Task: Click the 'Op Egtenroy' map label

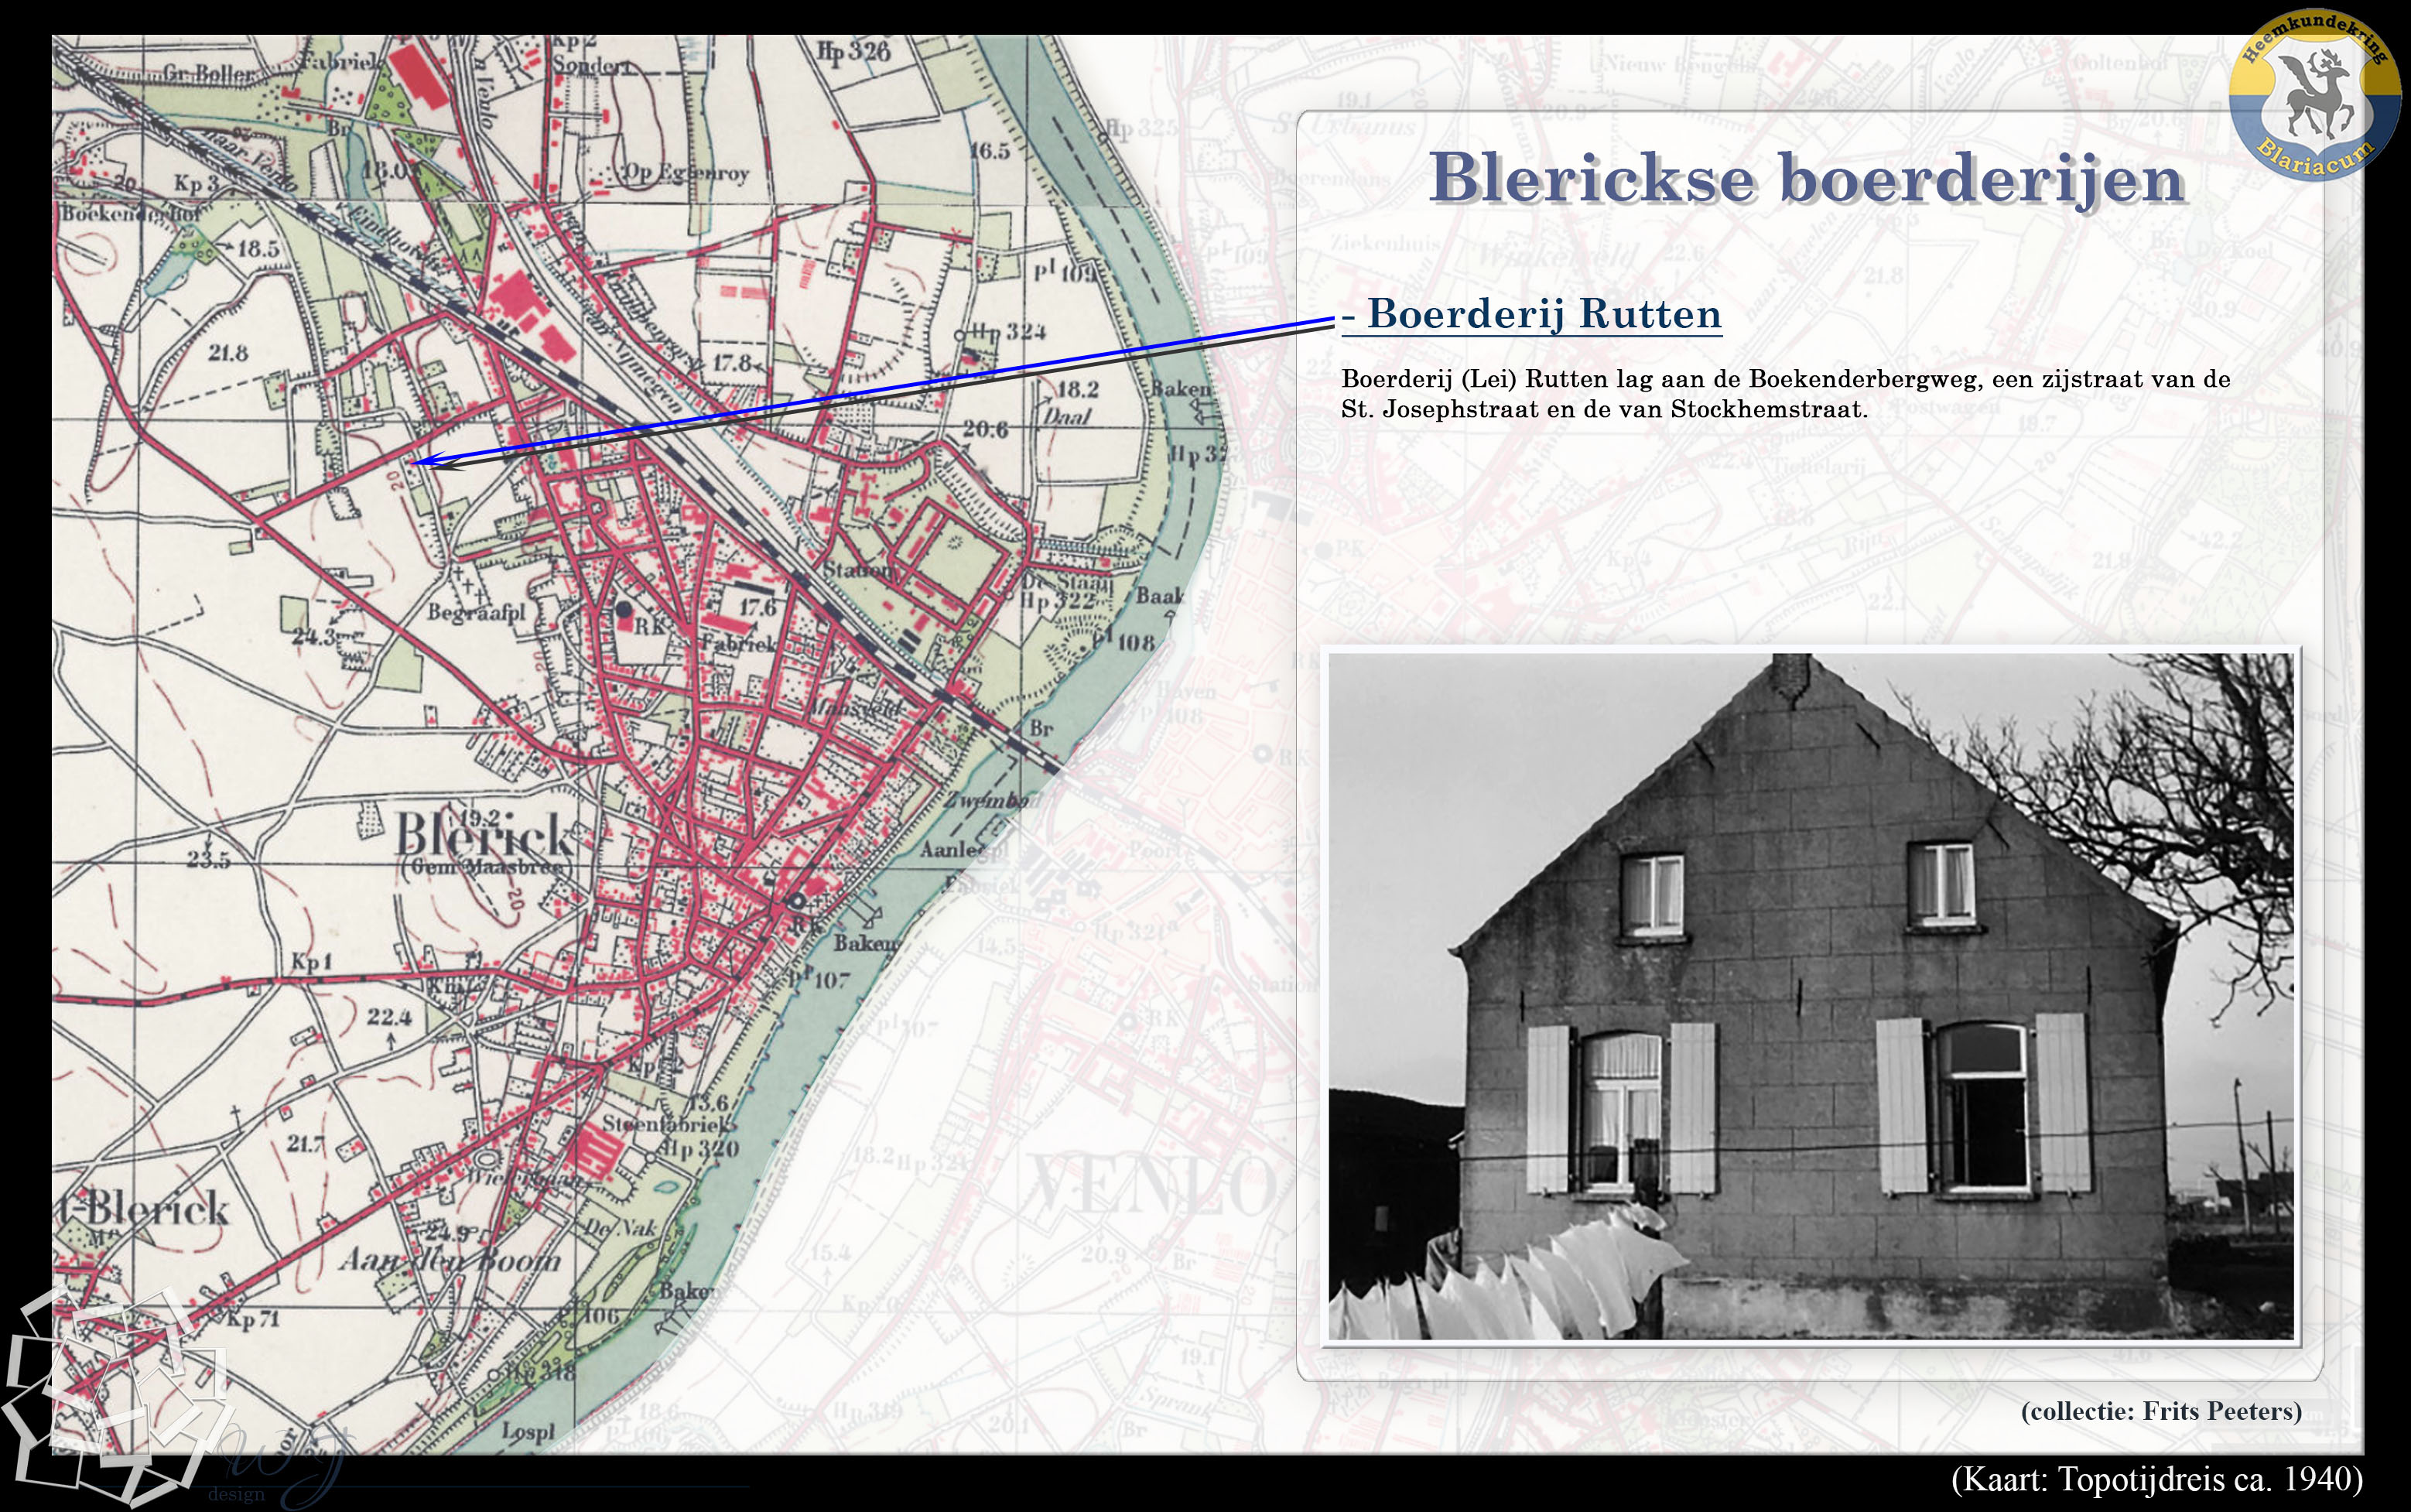Action: 685,172
